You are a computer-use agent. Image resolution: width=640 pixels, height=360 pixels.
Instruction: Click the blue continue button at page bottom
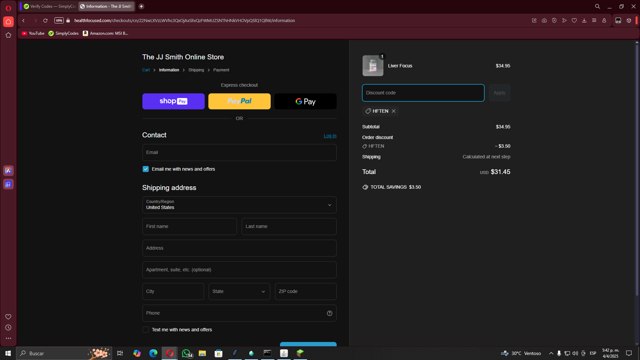click(308, 344)
